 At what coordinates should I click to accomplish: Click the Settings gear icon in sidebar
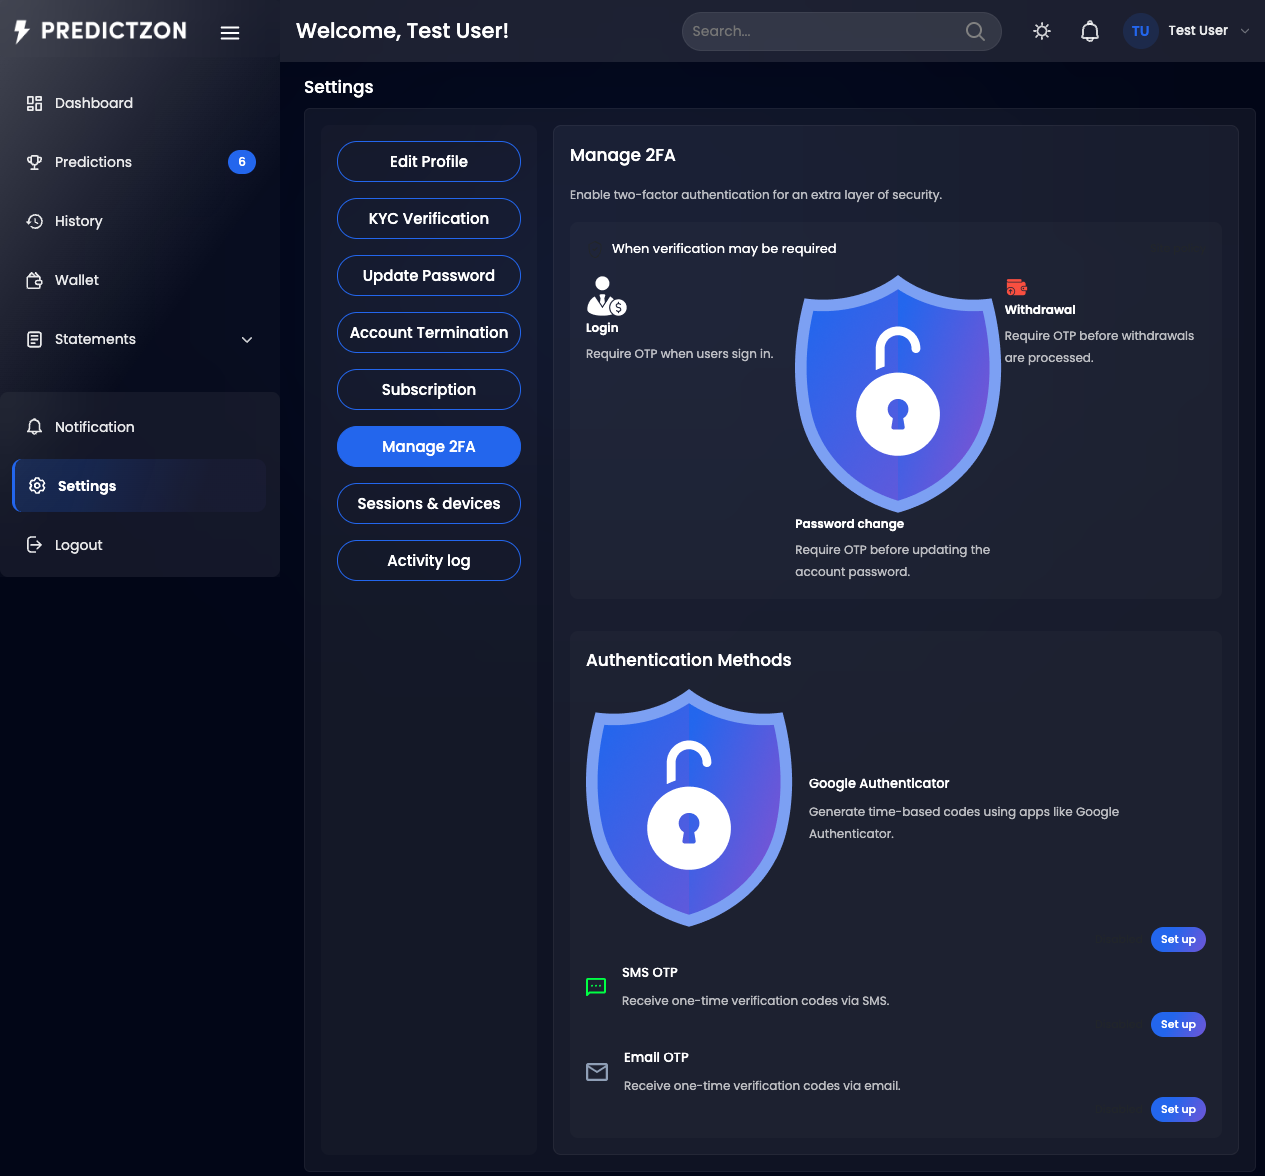point(37,486)
